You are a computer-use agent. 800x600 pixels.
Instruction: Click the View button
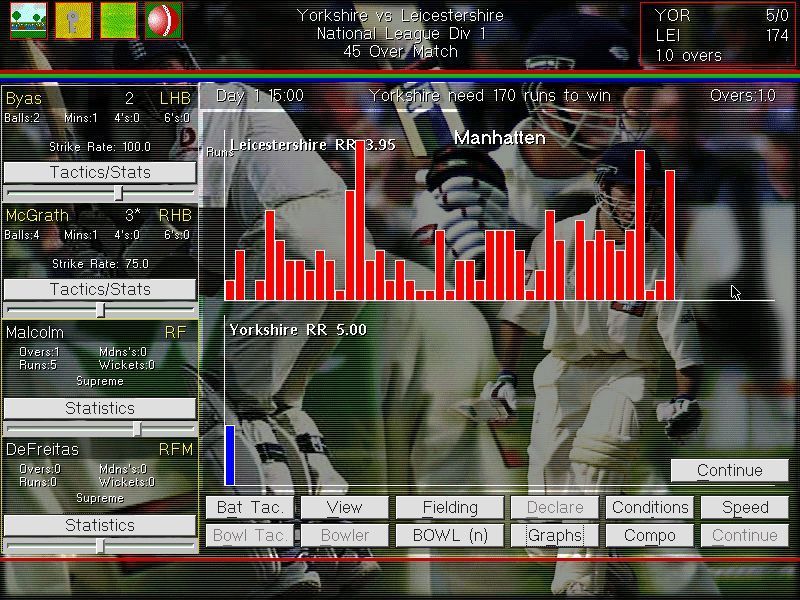(344, 507)
